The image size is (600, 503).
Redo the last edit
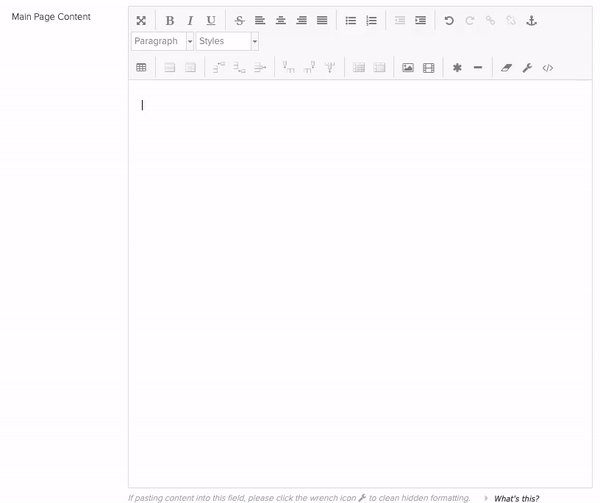point(470,21)
